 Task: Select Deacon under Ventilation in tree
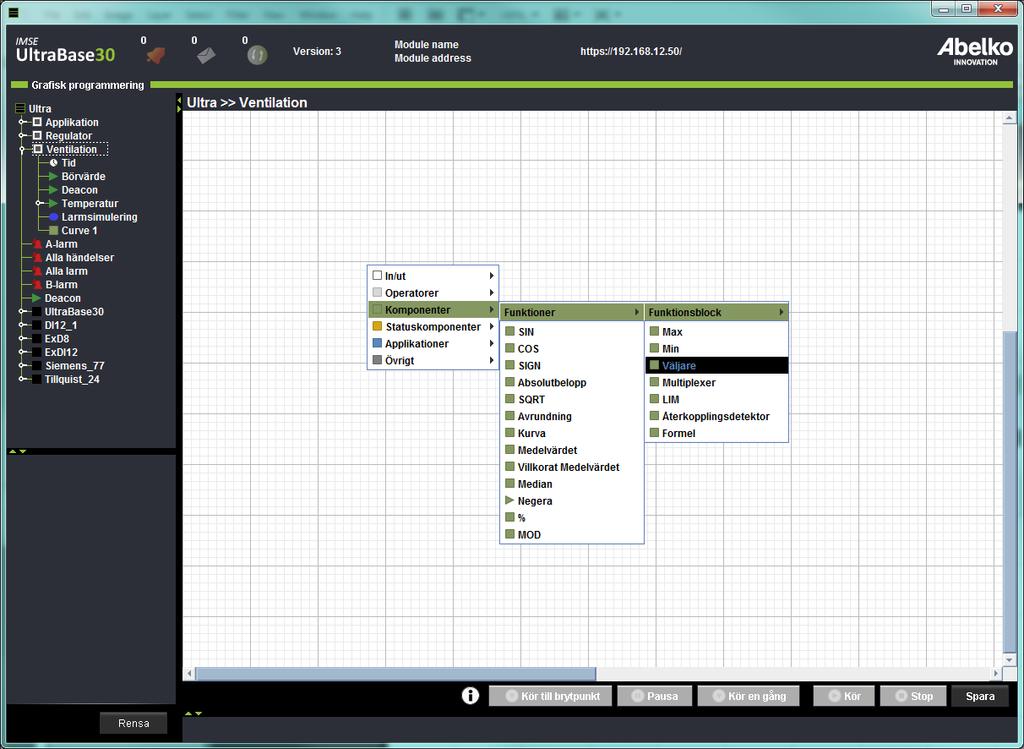click(x=79, y=190)
